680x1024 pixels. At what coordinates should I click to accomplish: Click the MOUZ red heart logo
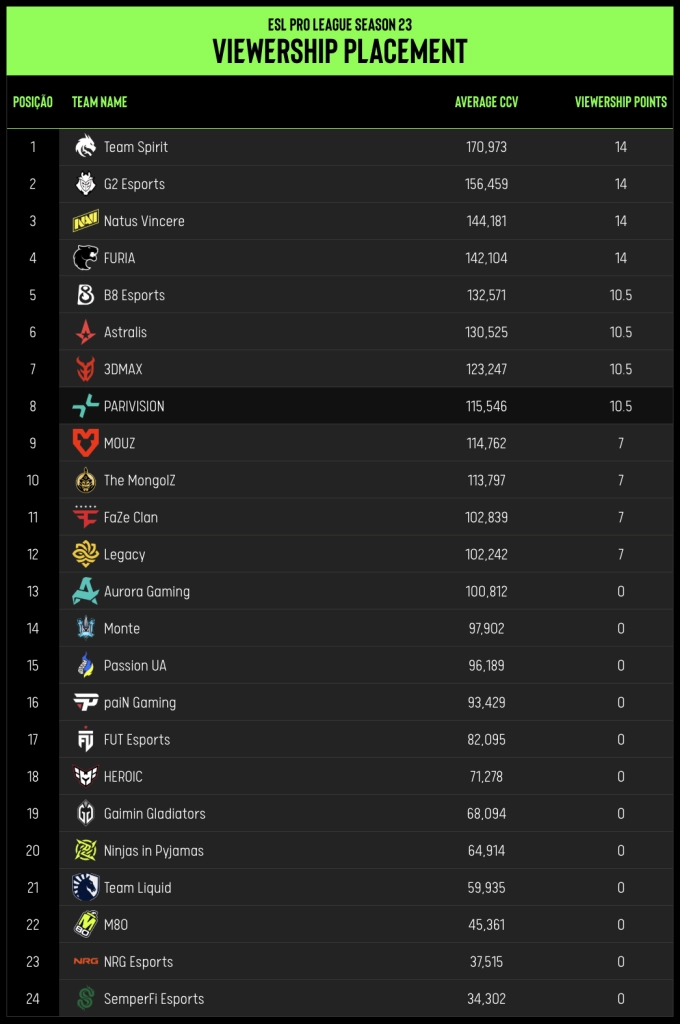tap(85, 443)
